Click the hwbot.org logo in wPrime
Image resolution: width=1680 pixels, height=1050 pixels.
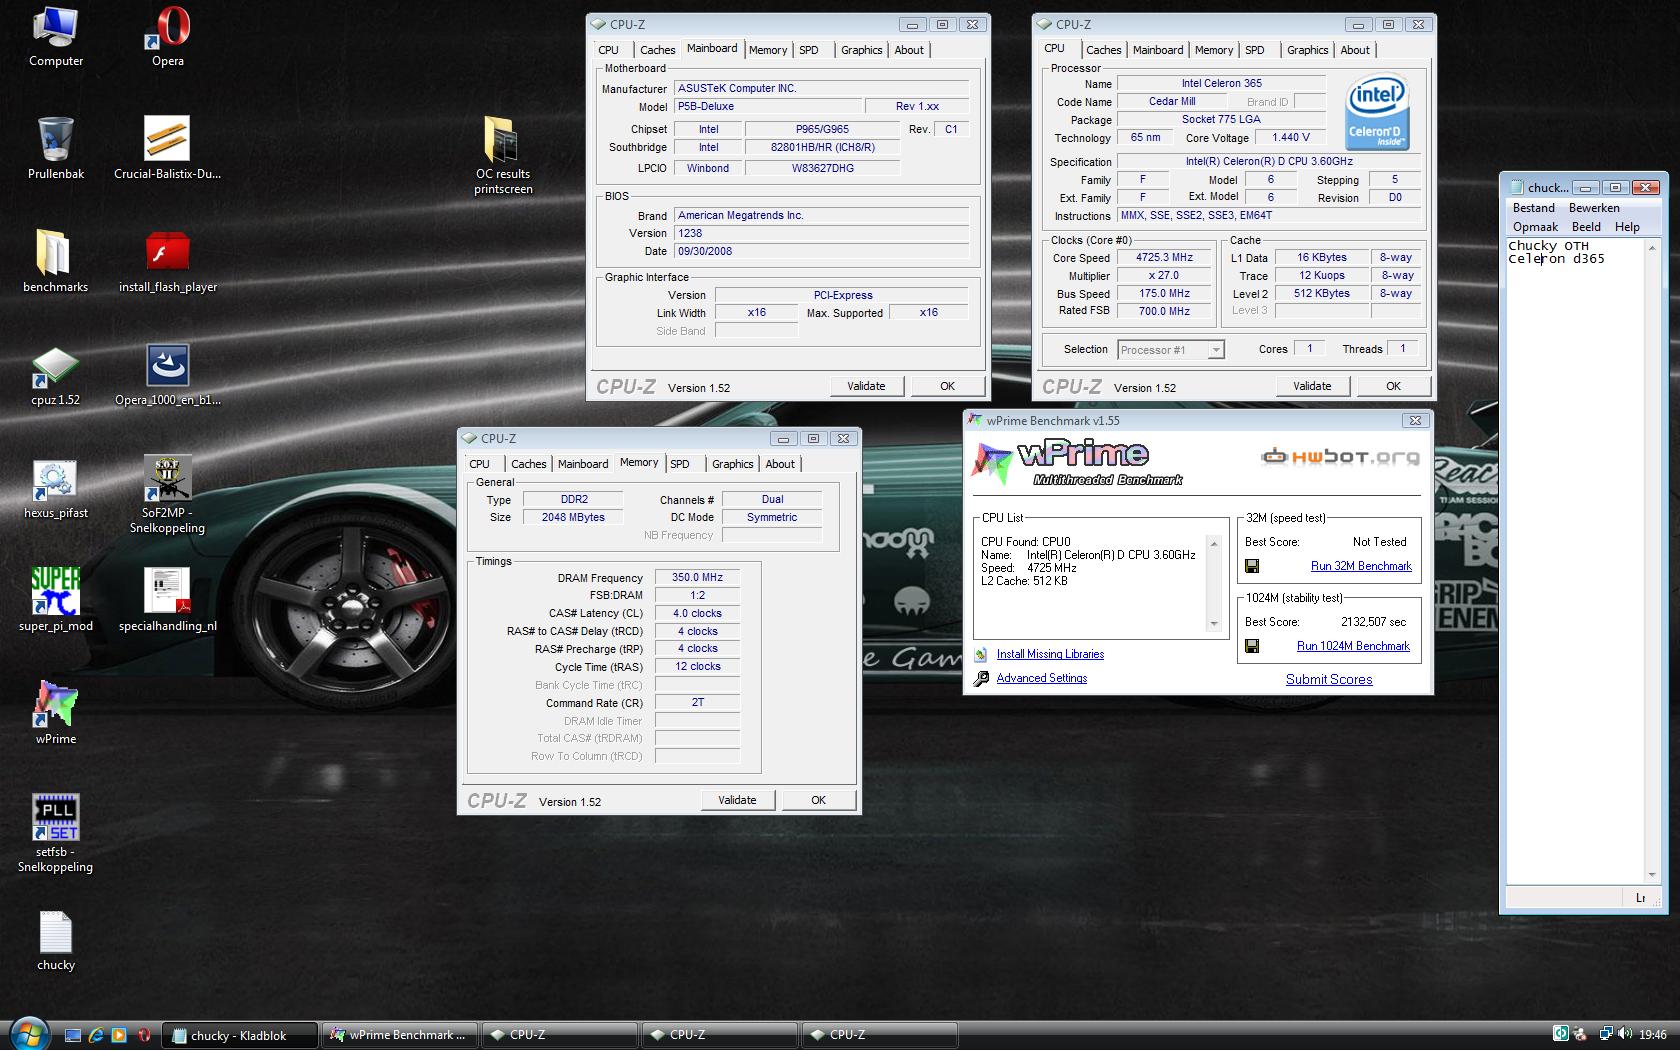tap(1340, 457)
